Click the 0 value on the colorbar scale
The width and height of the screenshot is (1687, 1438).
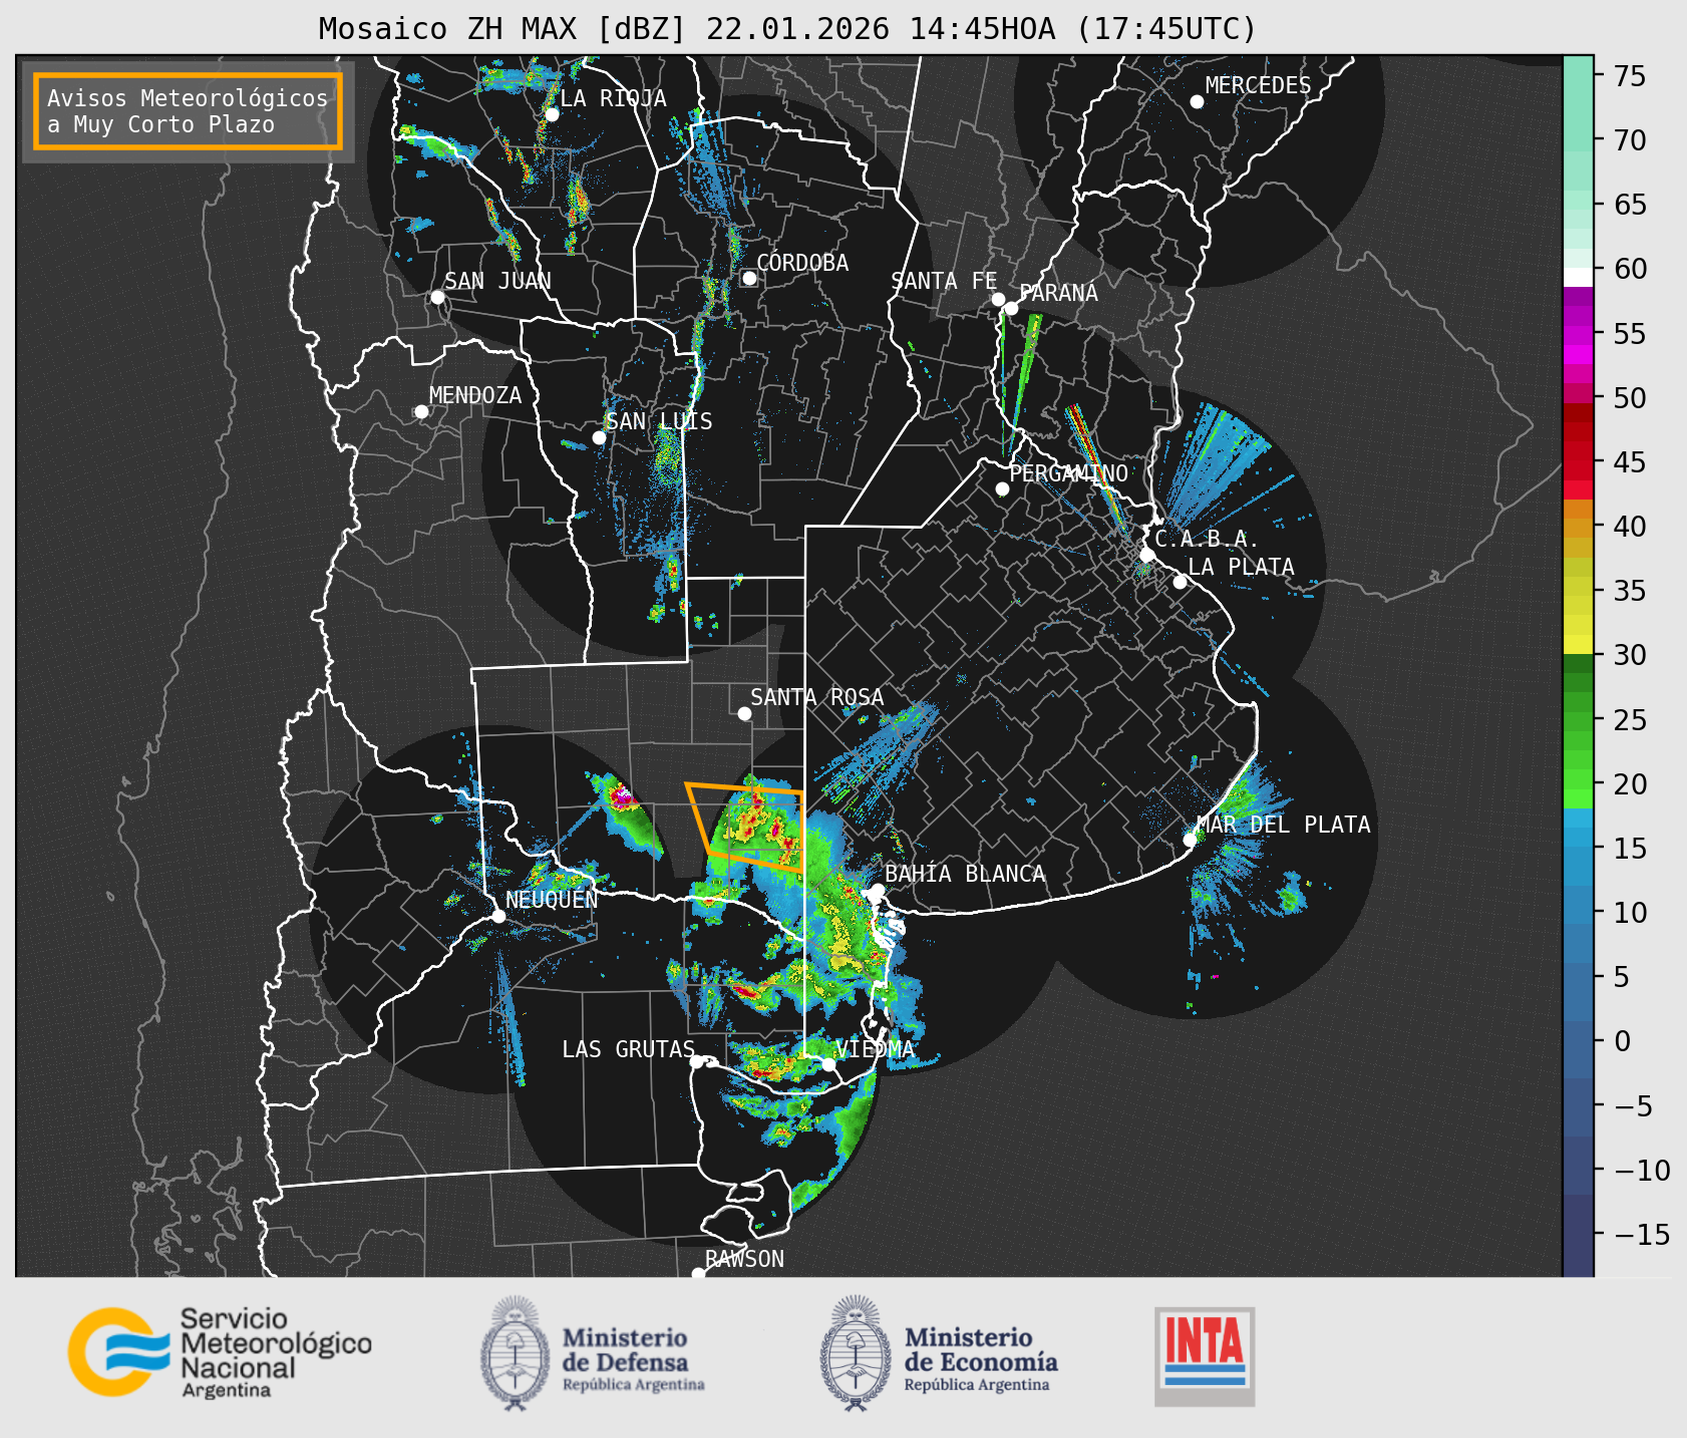[1621, 1041]
